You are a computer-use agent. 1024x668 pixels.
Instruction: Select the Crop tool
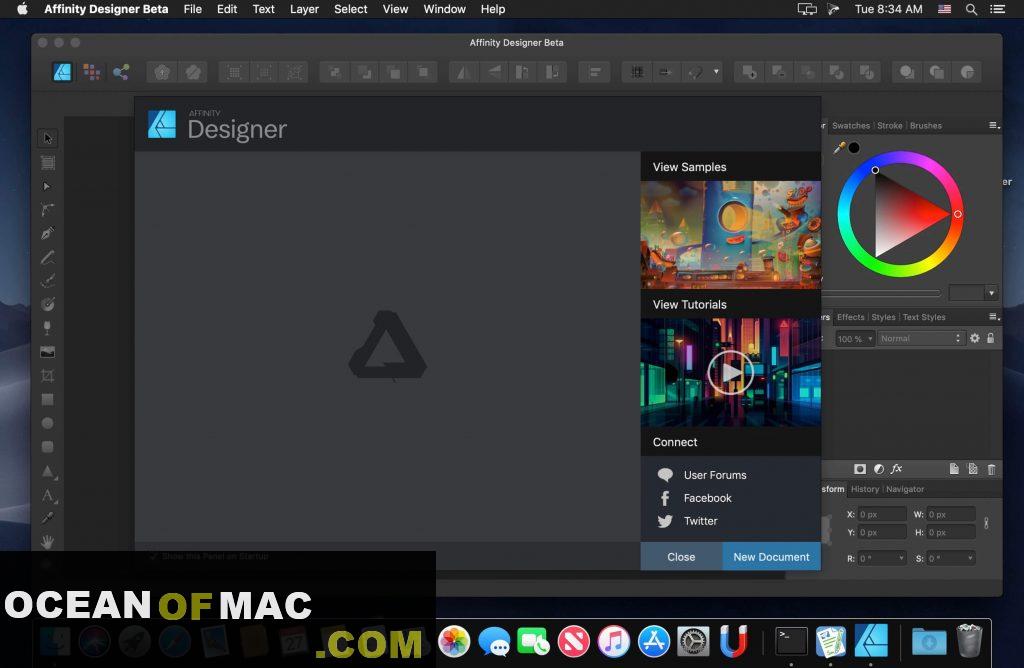pyautogui.click(x=48, y=375)
